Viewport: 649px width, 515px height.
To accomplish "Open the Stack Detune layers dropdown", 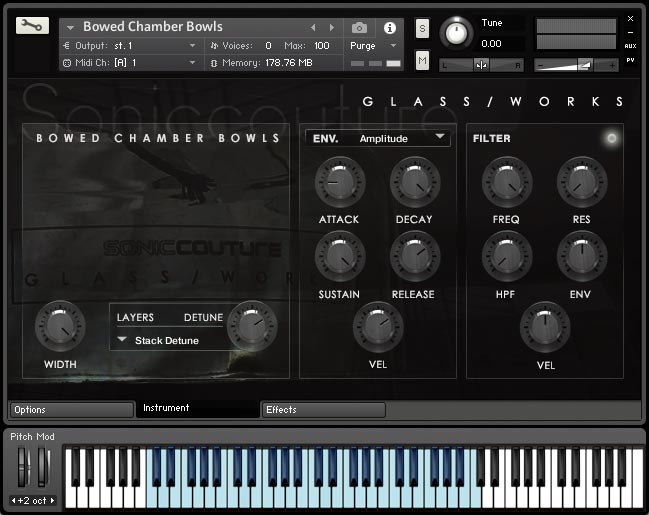I will click(158, 340).
